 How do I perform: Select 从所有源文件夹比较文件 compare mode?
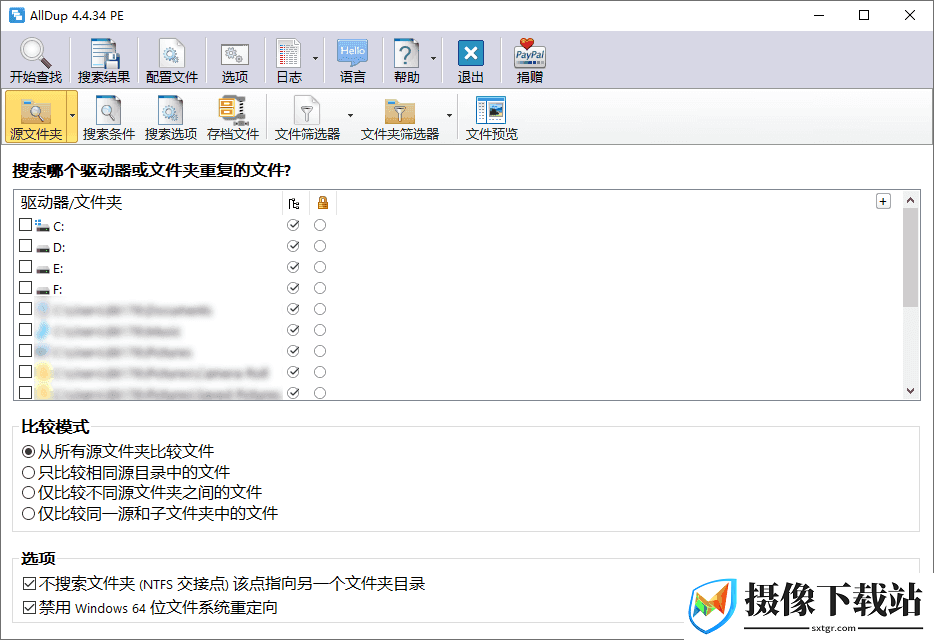[x=118, y=452]
